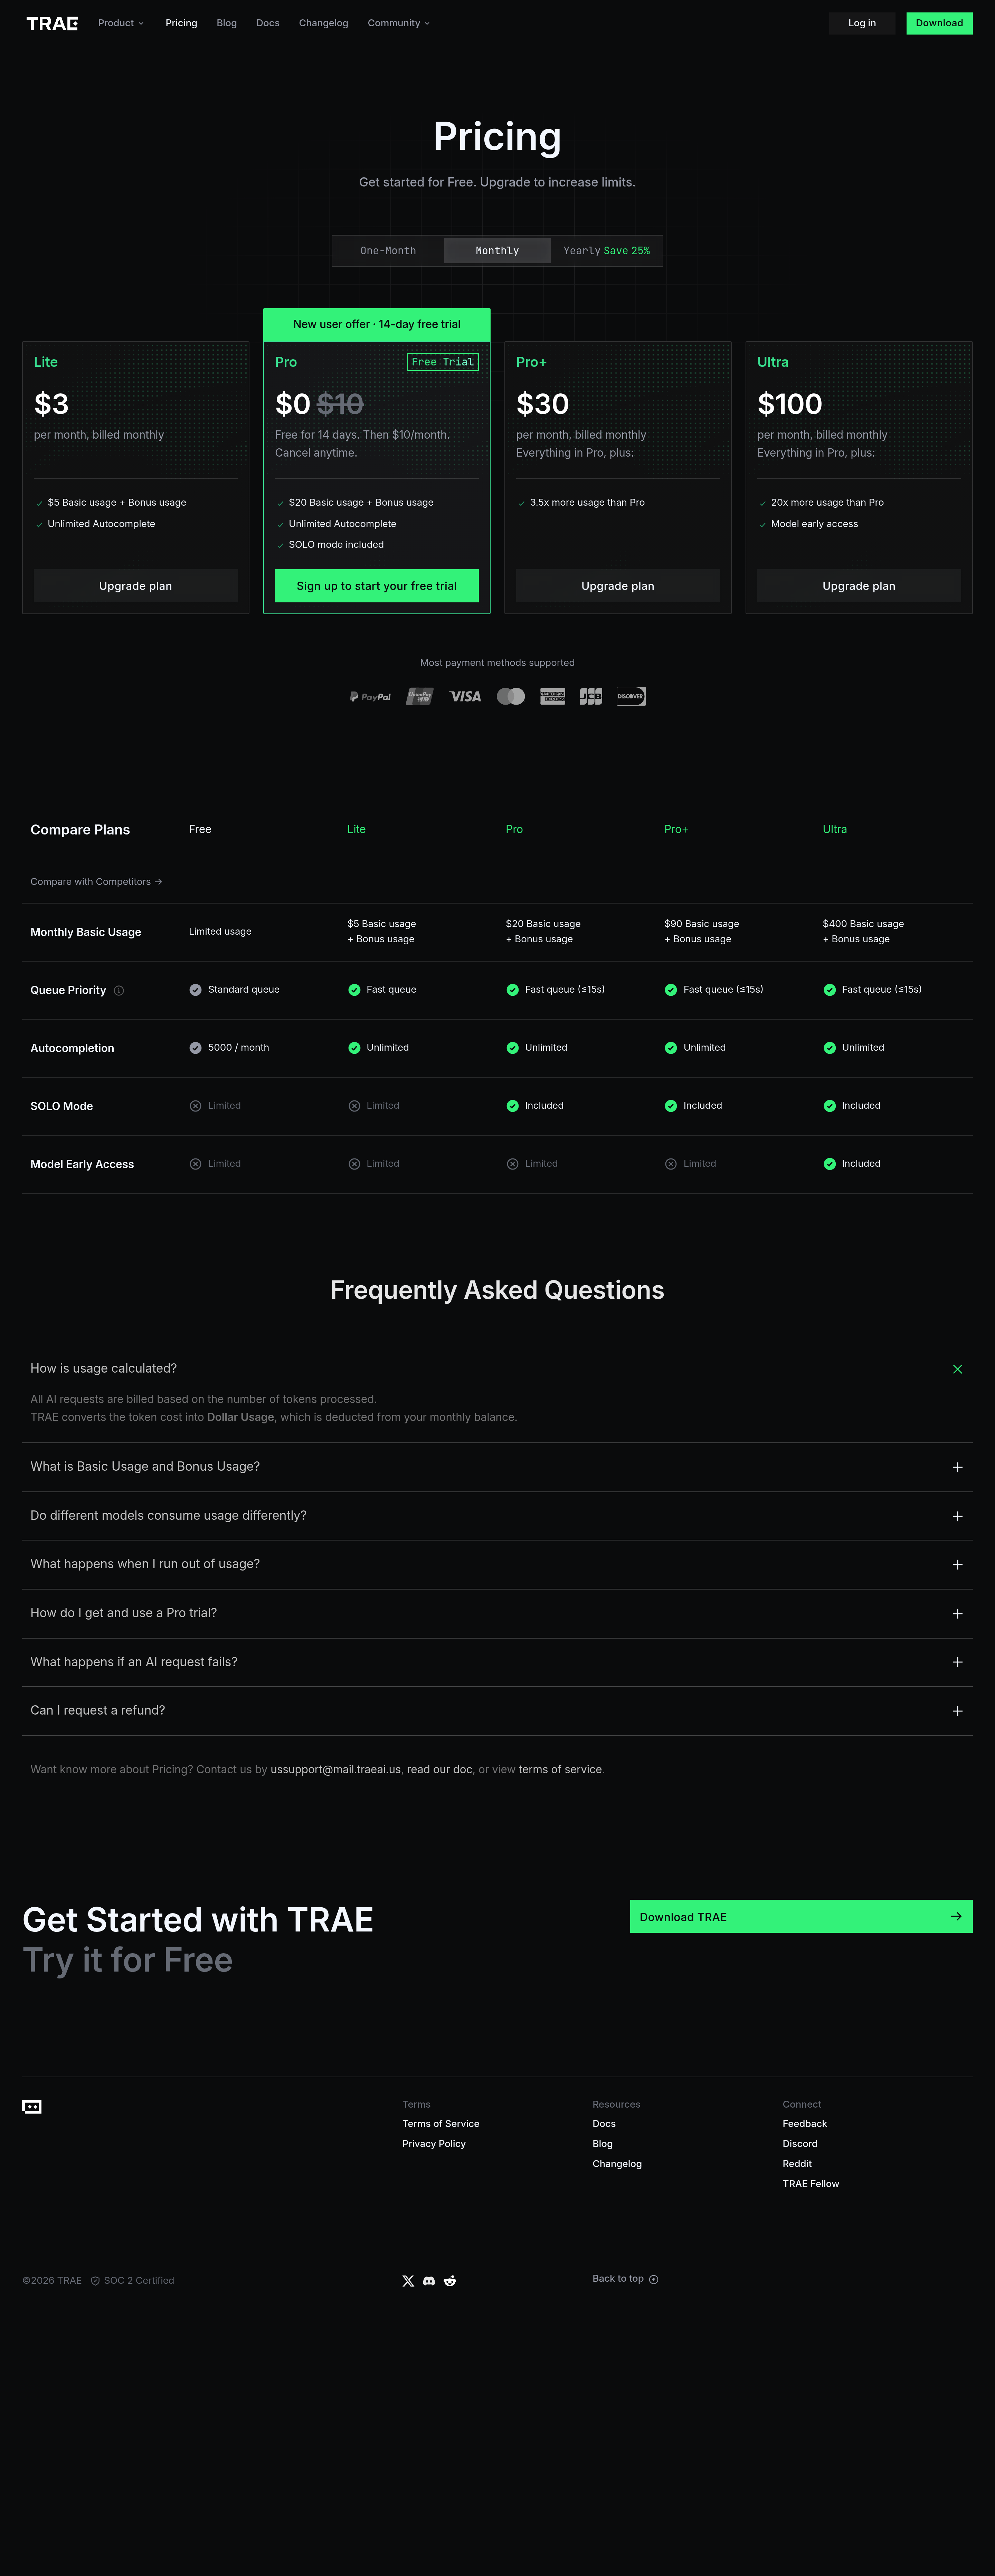This screenshot has height=2576, width=995.
Task: Click the X (Twitter) footer icon
Action: coord(408,2281)
